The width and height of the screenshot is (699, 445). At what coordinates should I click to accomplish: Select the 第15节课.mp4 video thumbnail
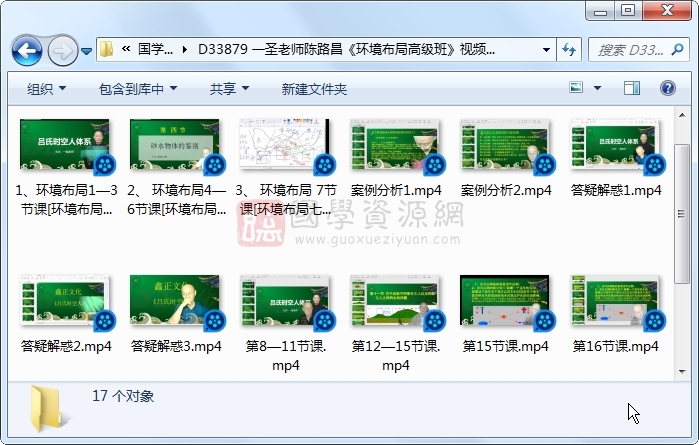pos(505,300)
